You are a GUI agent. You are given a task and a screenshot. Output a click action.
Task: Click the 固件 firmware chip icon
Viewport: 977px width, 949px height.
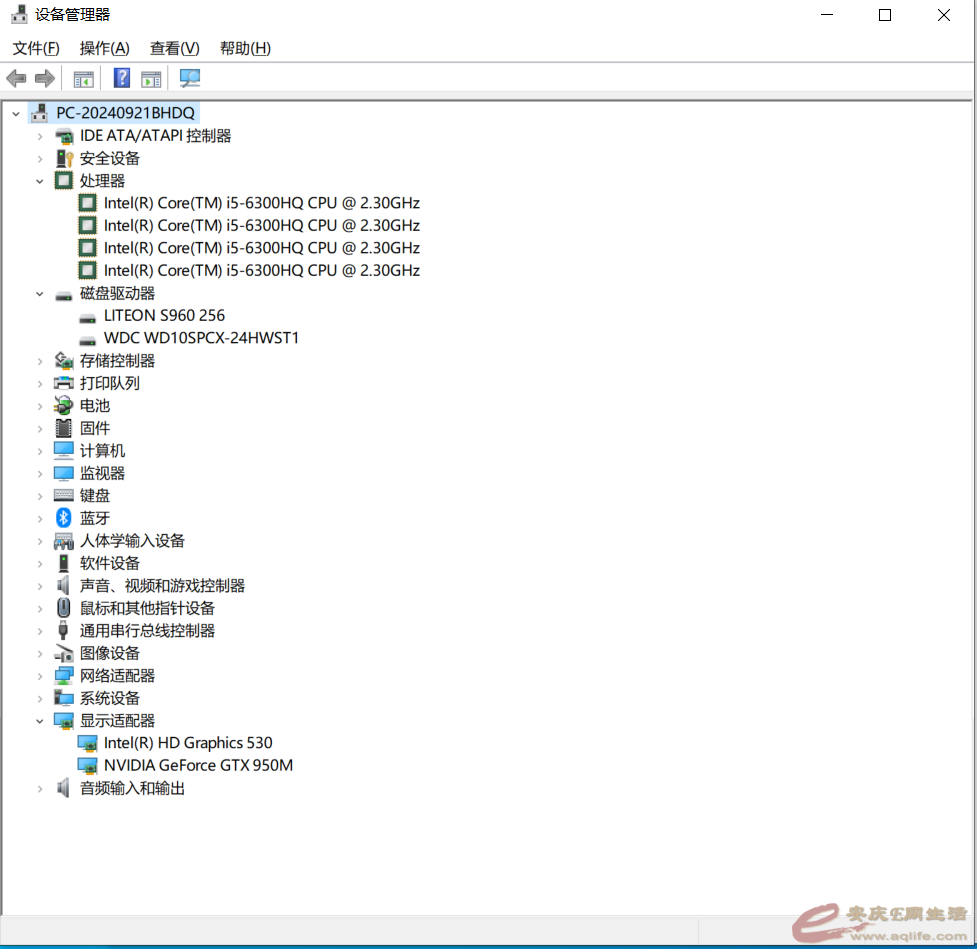(64, 428)
